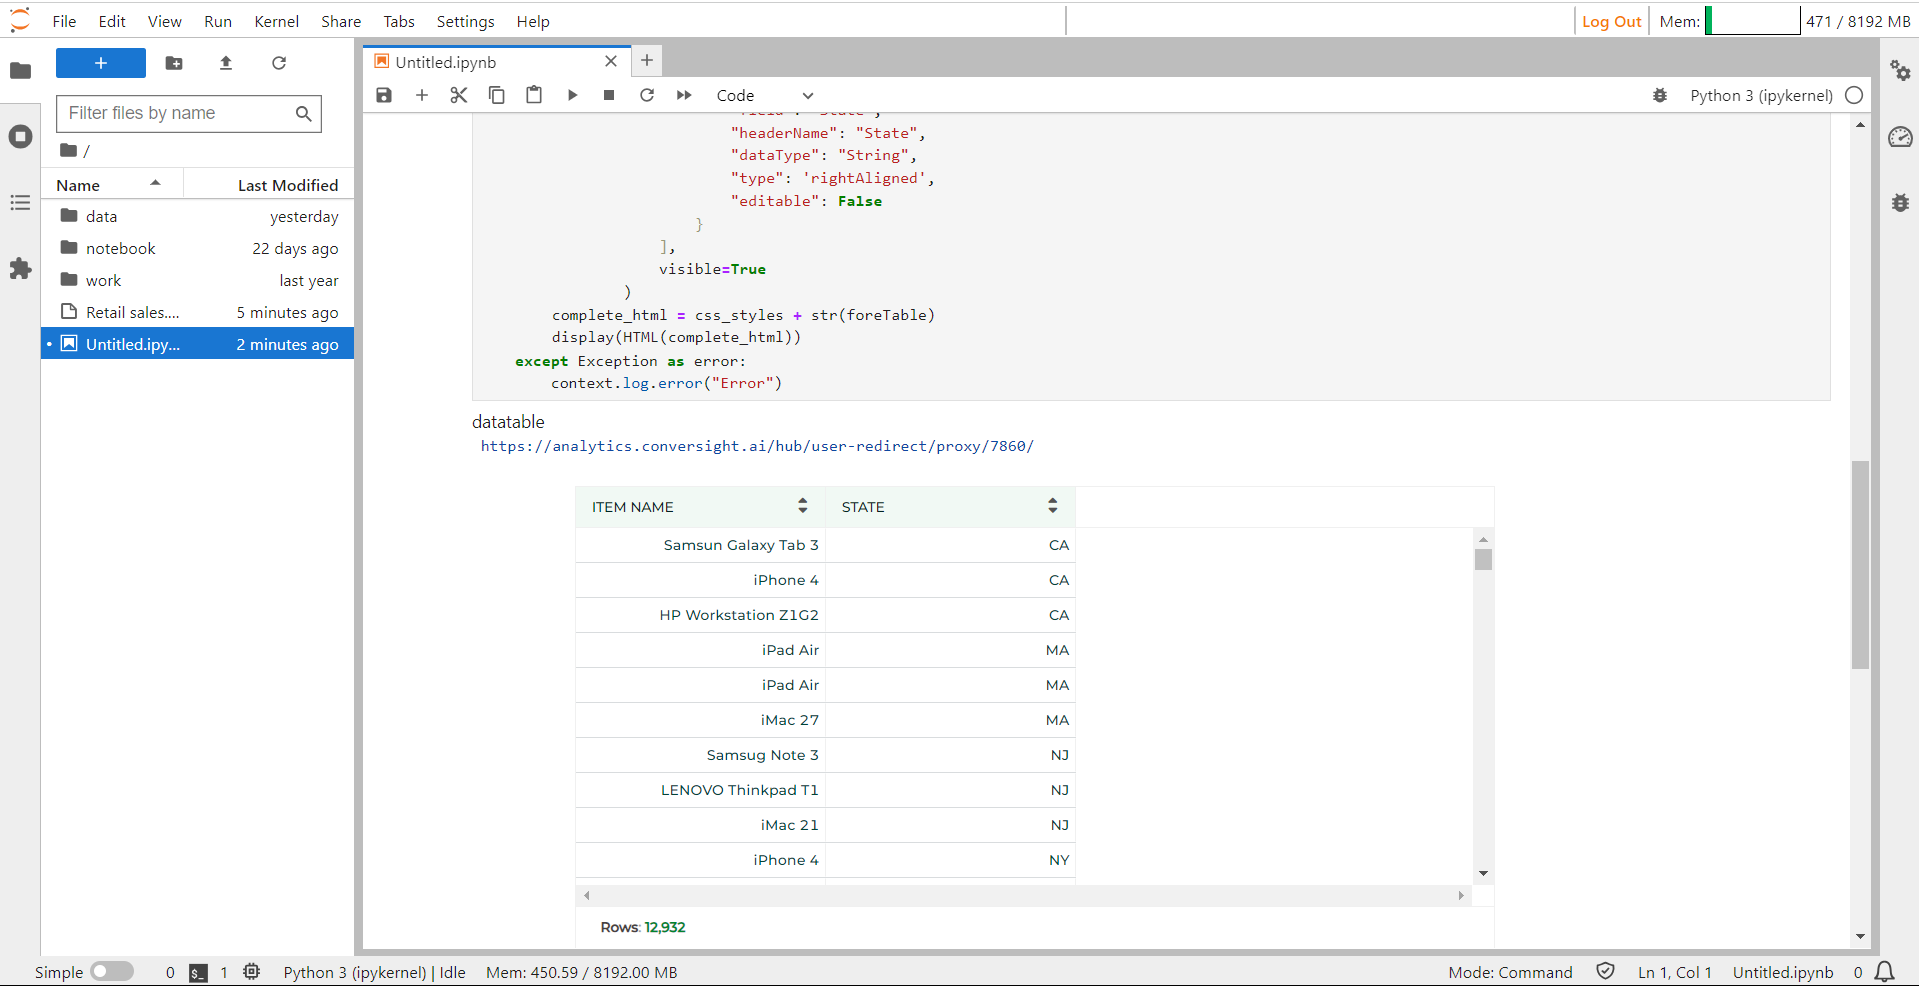Click the root folder breadcrumb icon
Viewport: 1919px width, 986px height.
68,150
